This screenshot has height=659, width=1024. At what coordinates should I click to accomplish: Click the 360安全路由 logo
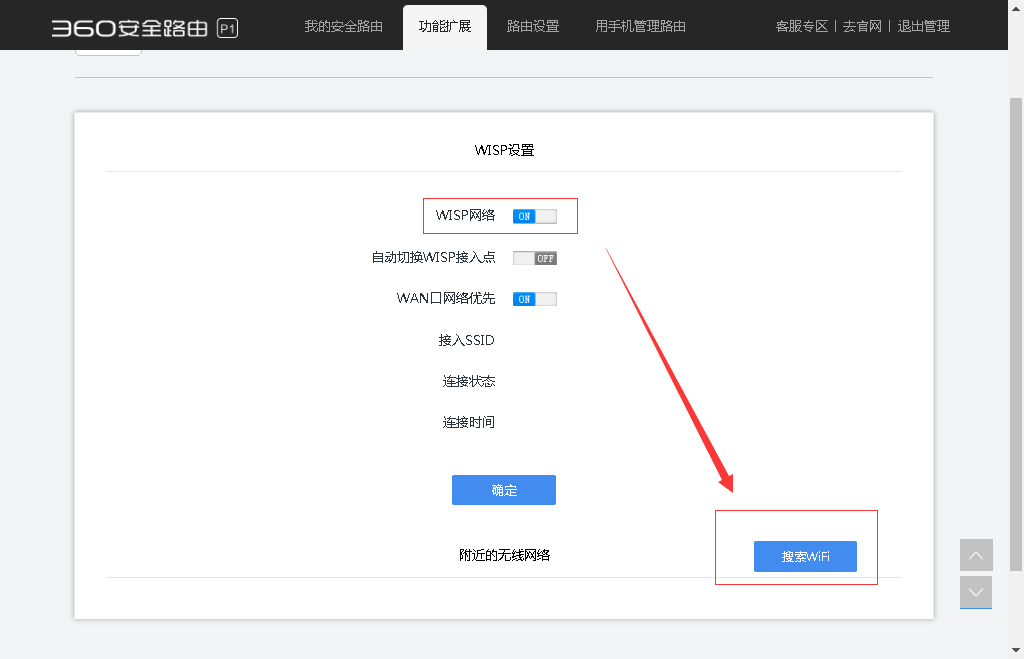(x=129, y=28)
